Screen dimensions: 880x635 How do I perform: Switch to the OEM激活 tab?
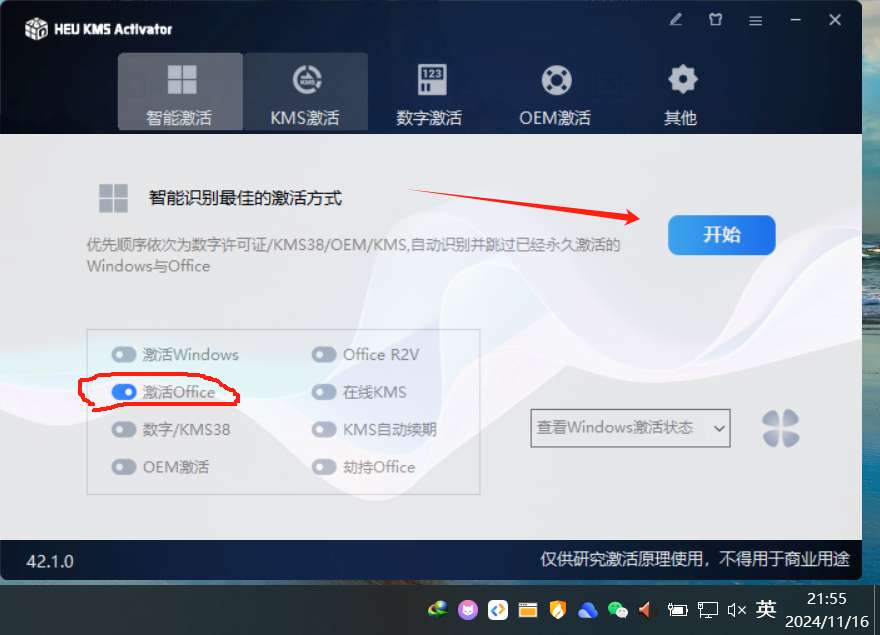(x=555, y=94)
